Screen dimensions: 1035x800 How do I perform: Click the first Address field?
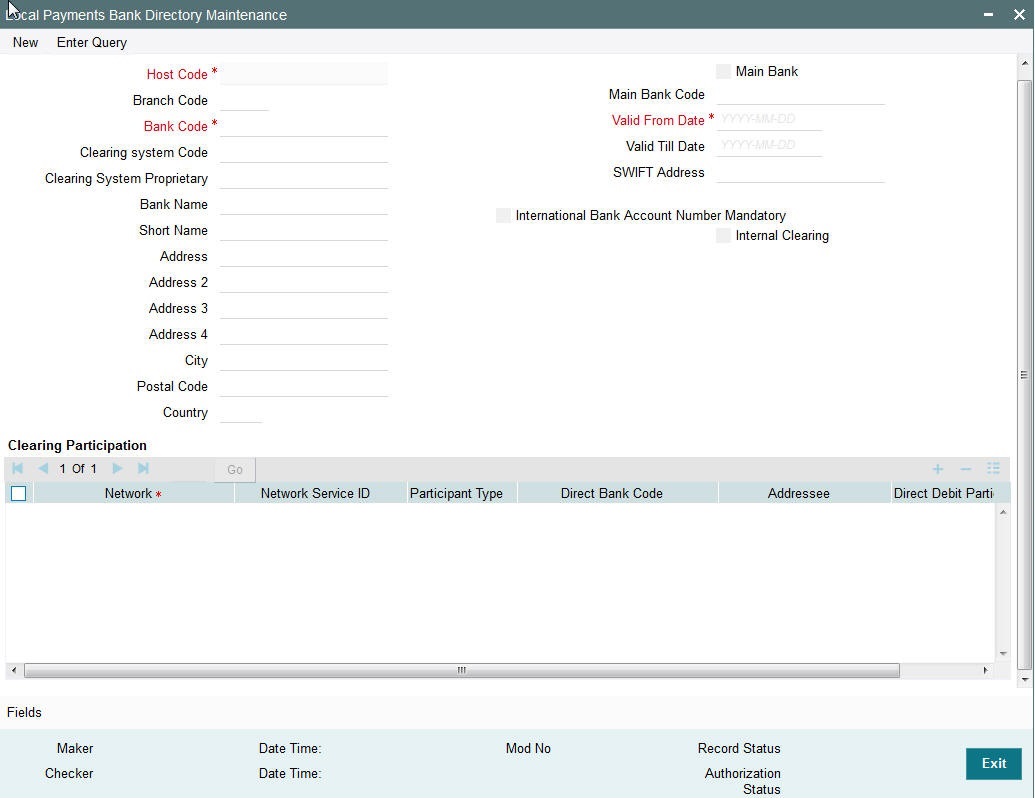(304, 256)
